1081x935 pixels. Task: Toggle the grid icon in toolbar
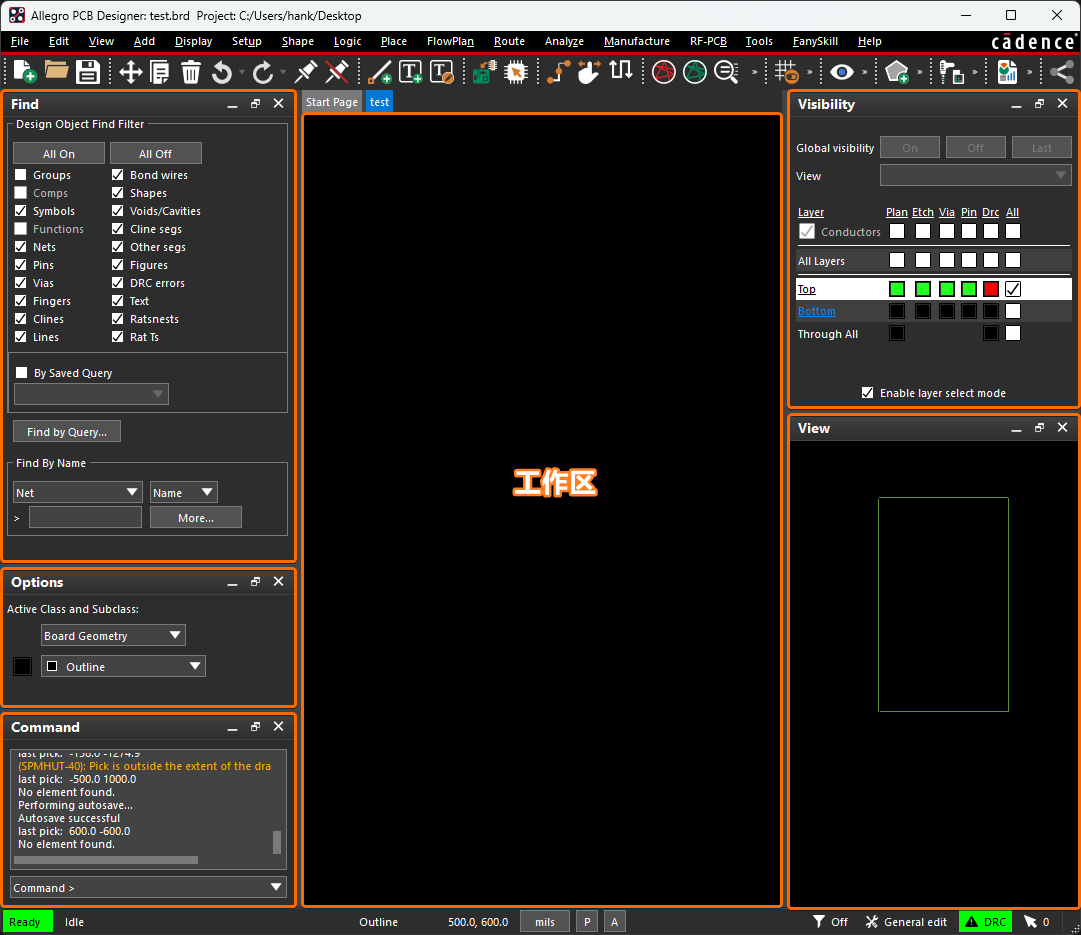(787, 72)
